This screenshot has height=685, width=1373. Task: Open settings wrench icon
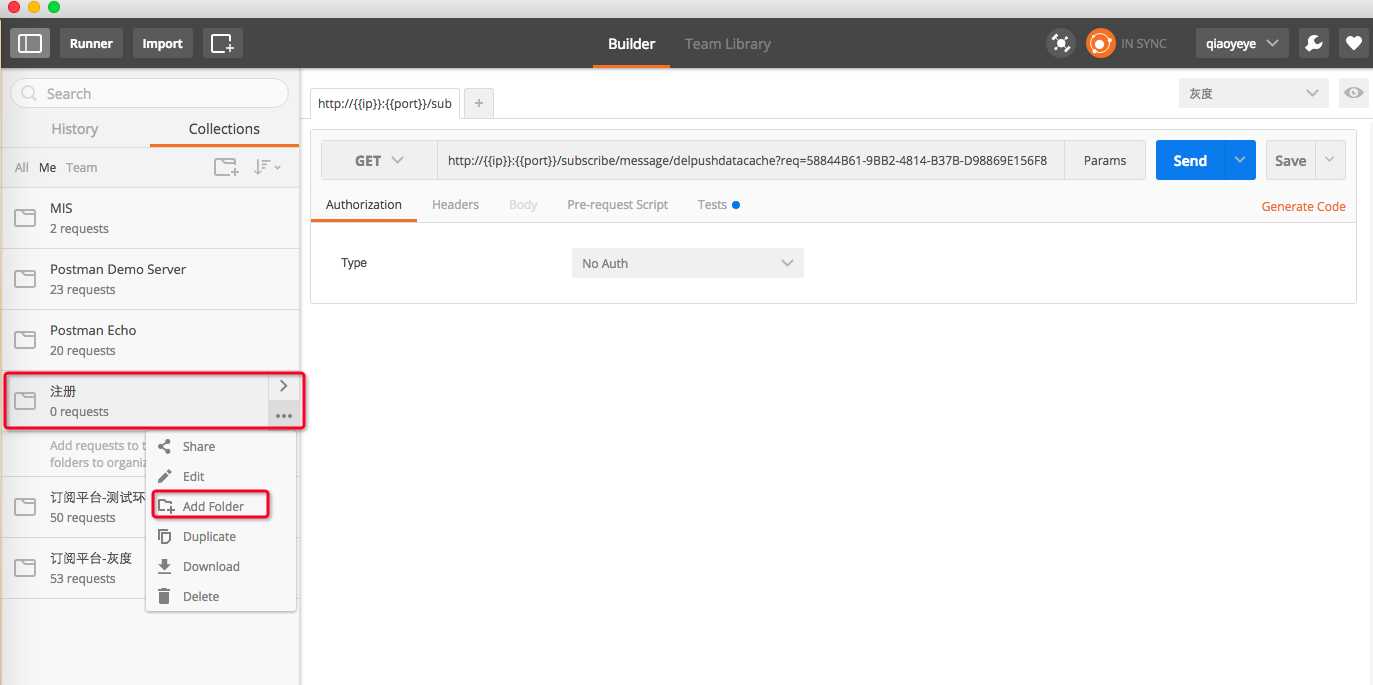1314,43
